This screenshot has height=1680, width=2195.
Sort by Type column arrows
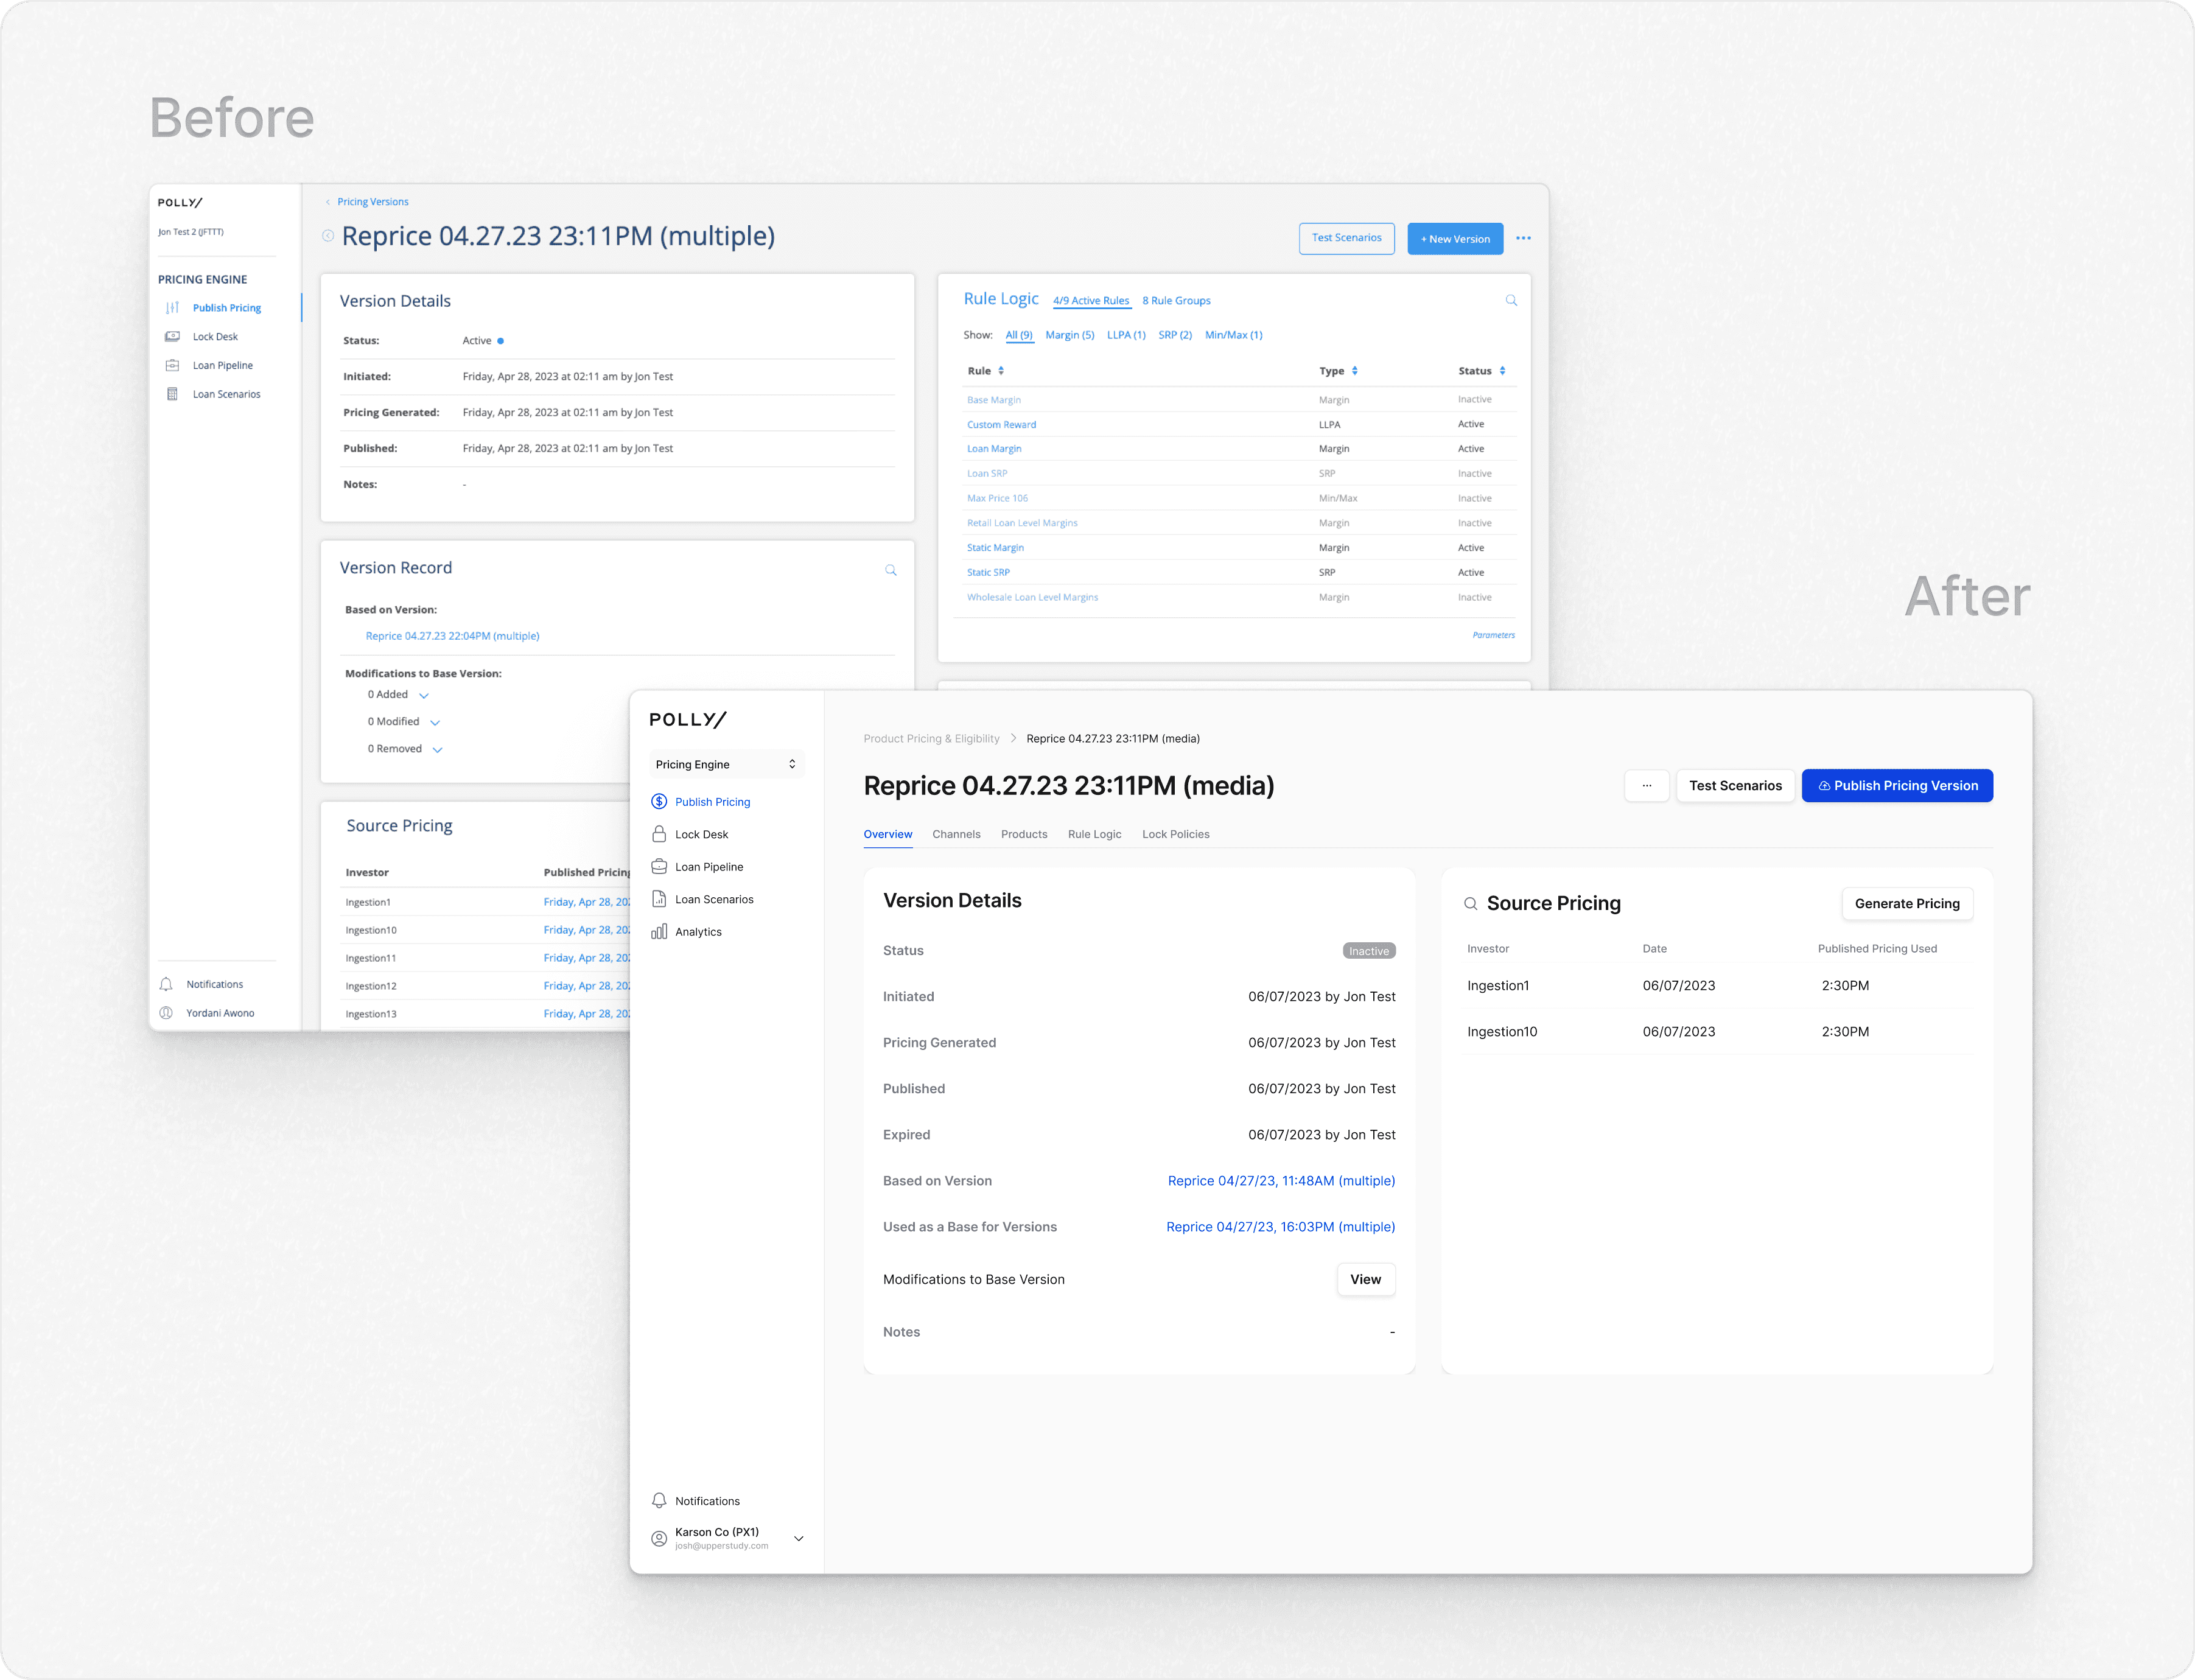[1355, 371]
